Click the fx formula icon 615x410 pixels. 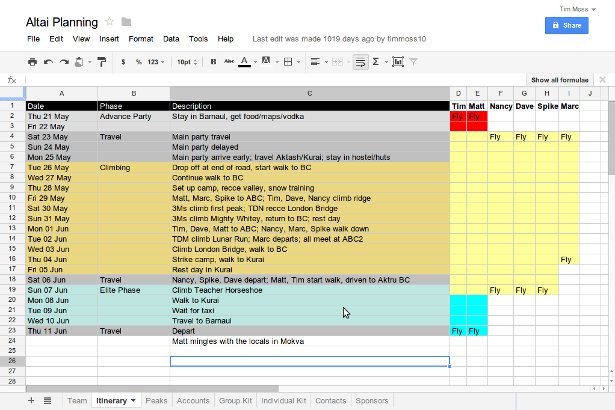click(x=12, y=80)
